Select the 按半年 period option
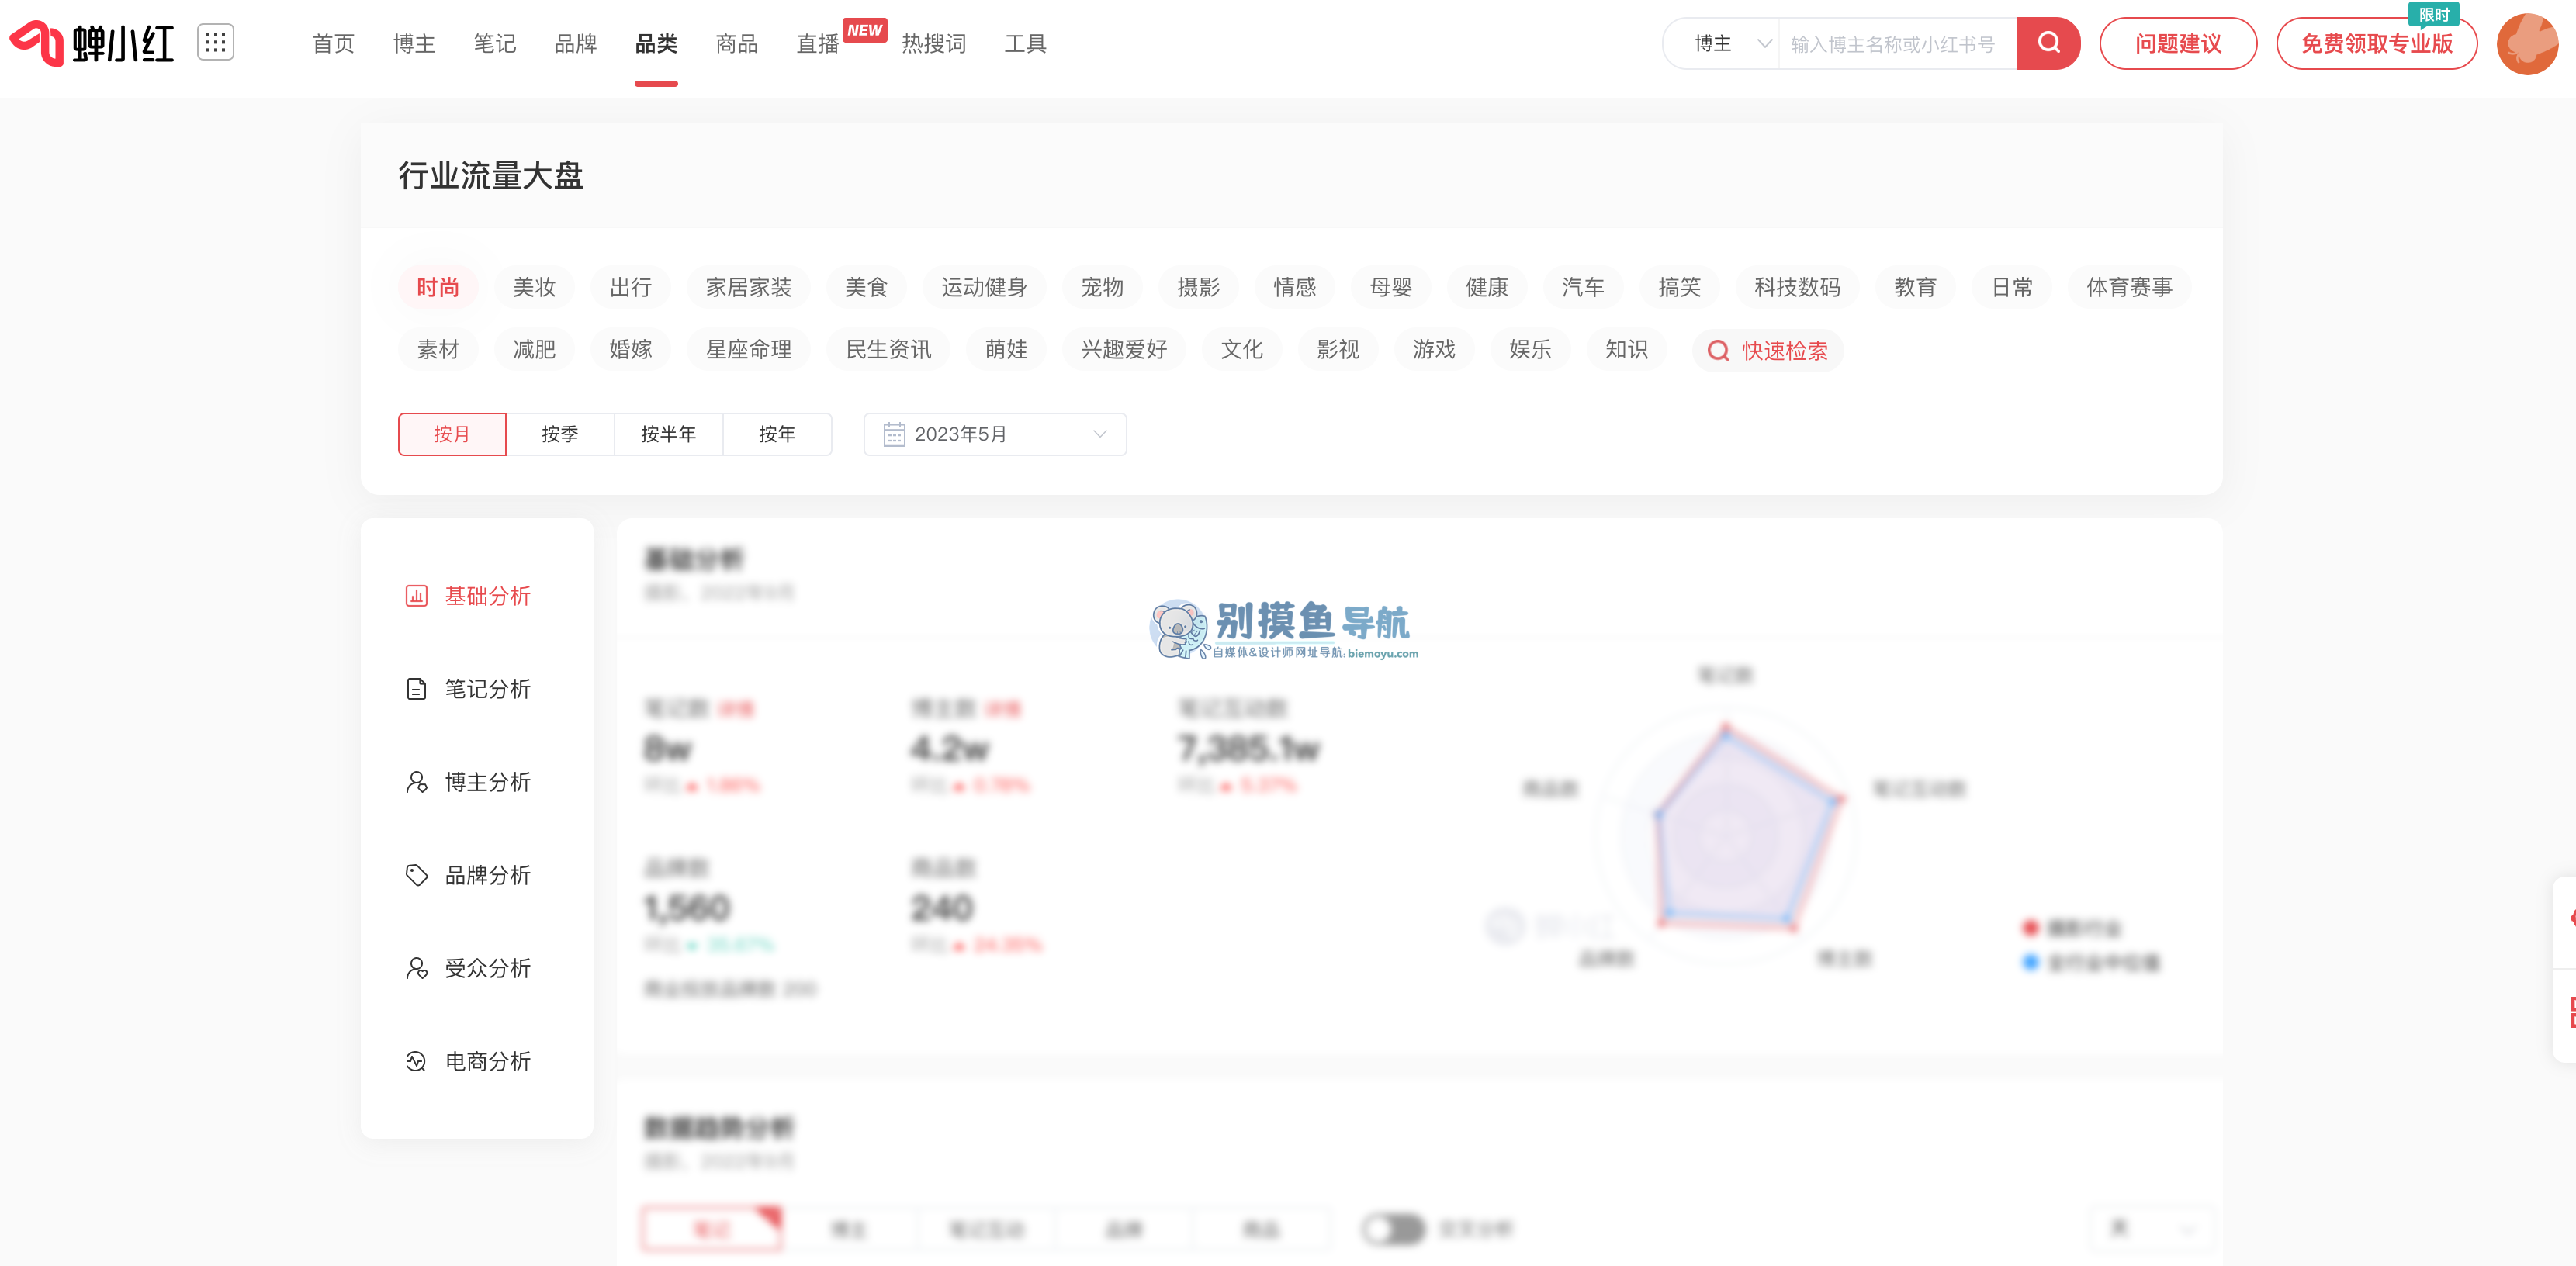2576x1266 pixels. coord(668,434)
